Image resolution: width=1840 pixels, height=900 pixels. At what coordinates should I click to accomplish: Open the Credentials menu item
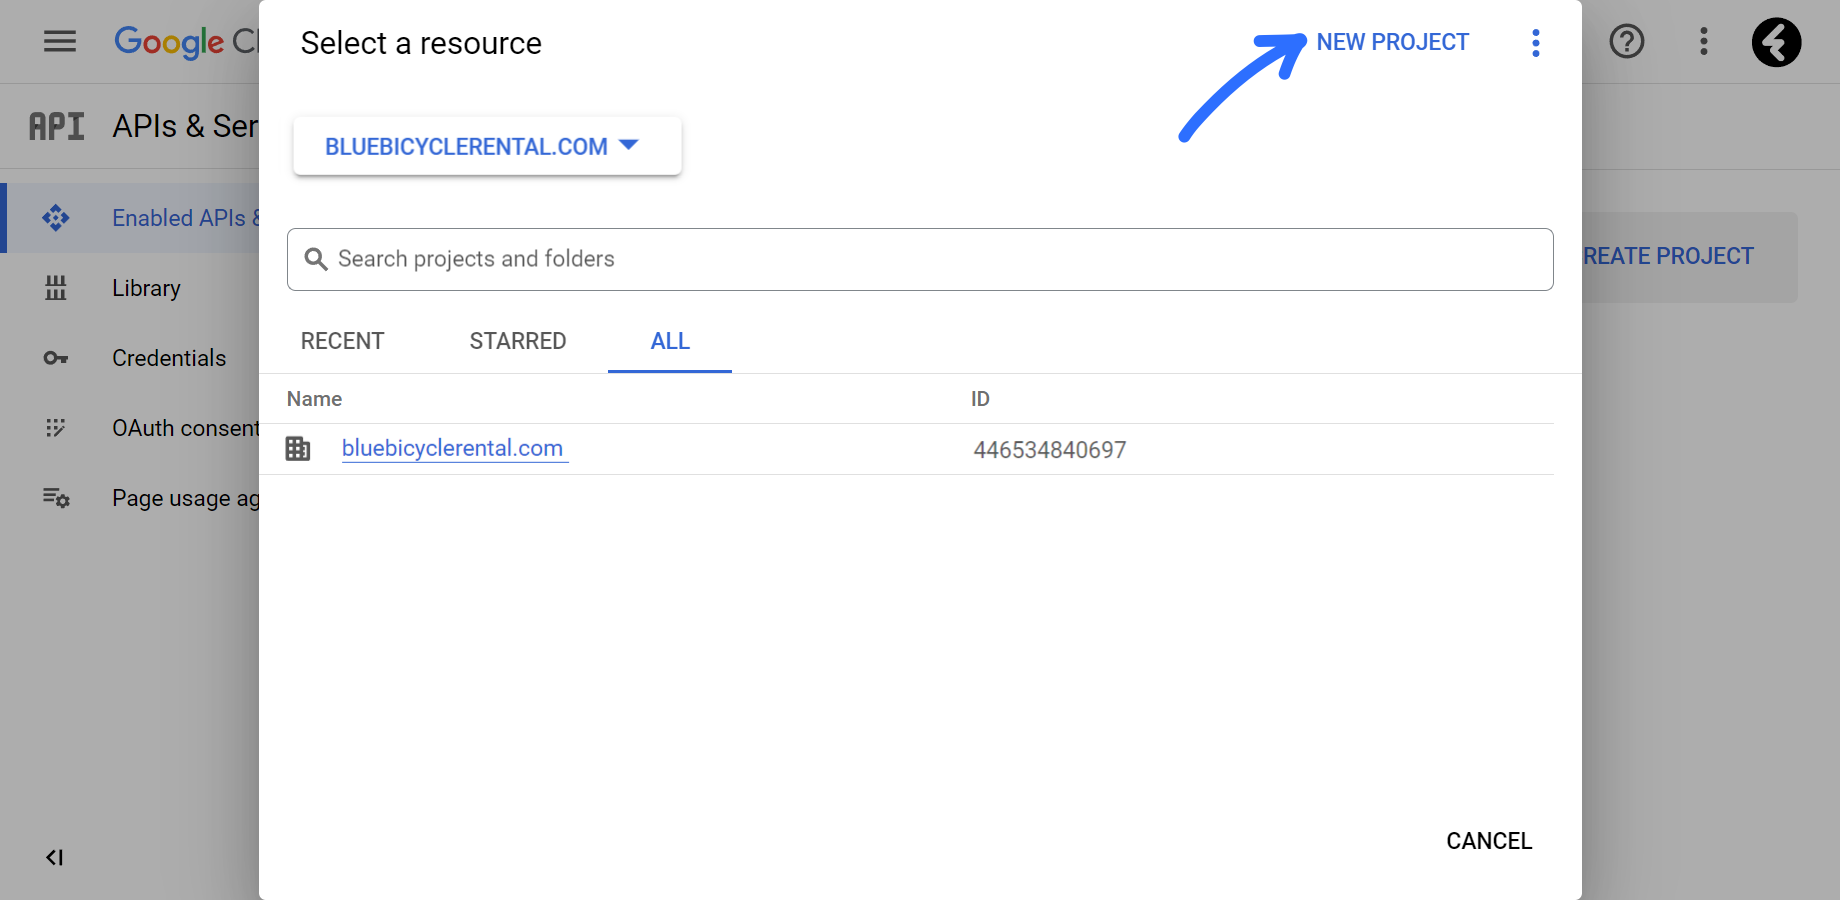pyautogui.click(x=169, y=358)
